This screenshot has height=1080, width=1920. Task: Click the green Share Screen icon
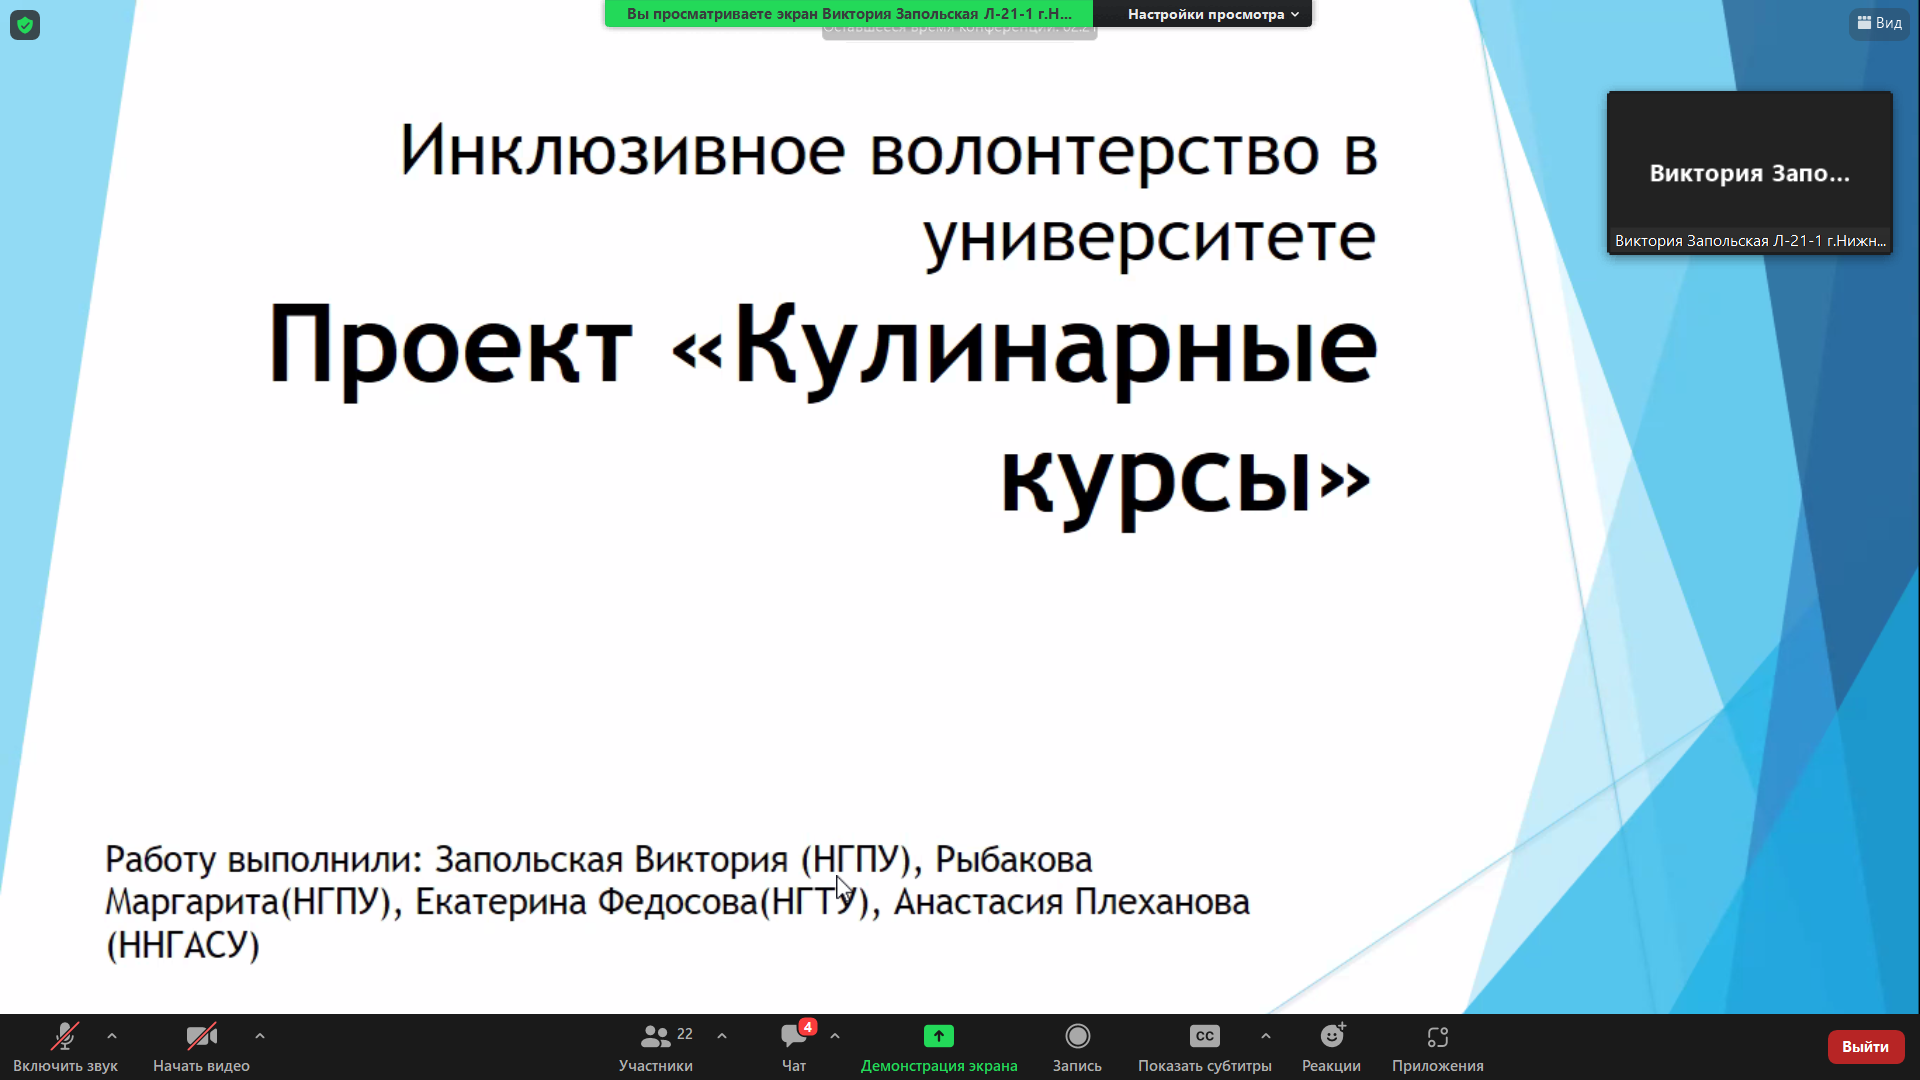(x=938, y=1037)
